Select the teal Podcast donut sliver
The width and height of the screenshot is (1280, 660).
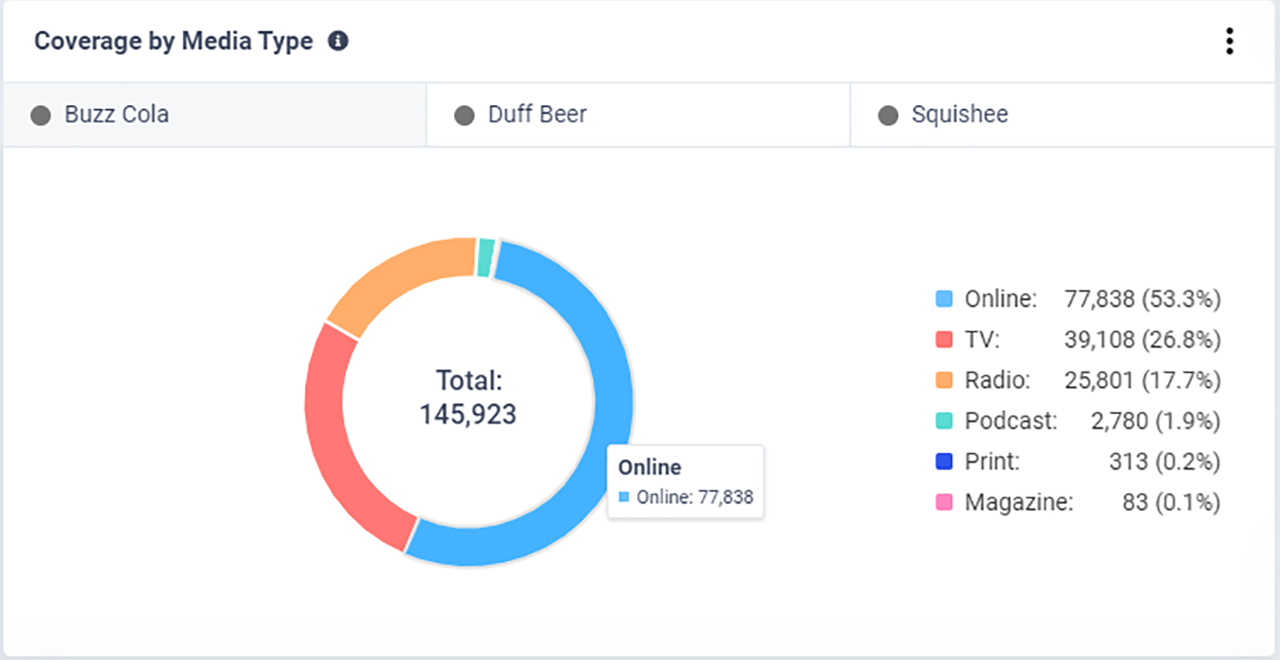point(486,257)
